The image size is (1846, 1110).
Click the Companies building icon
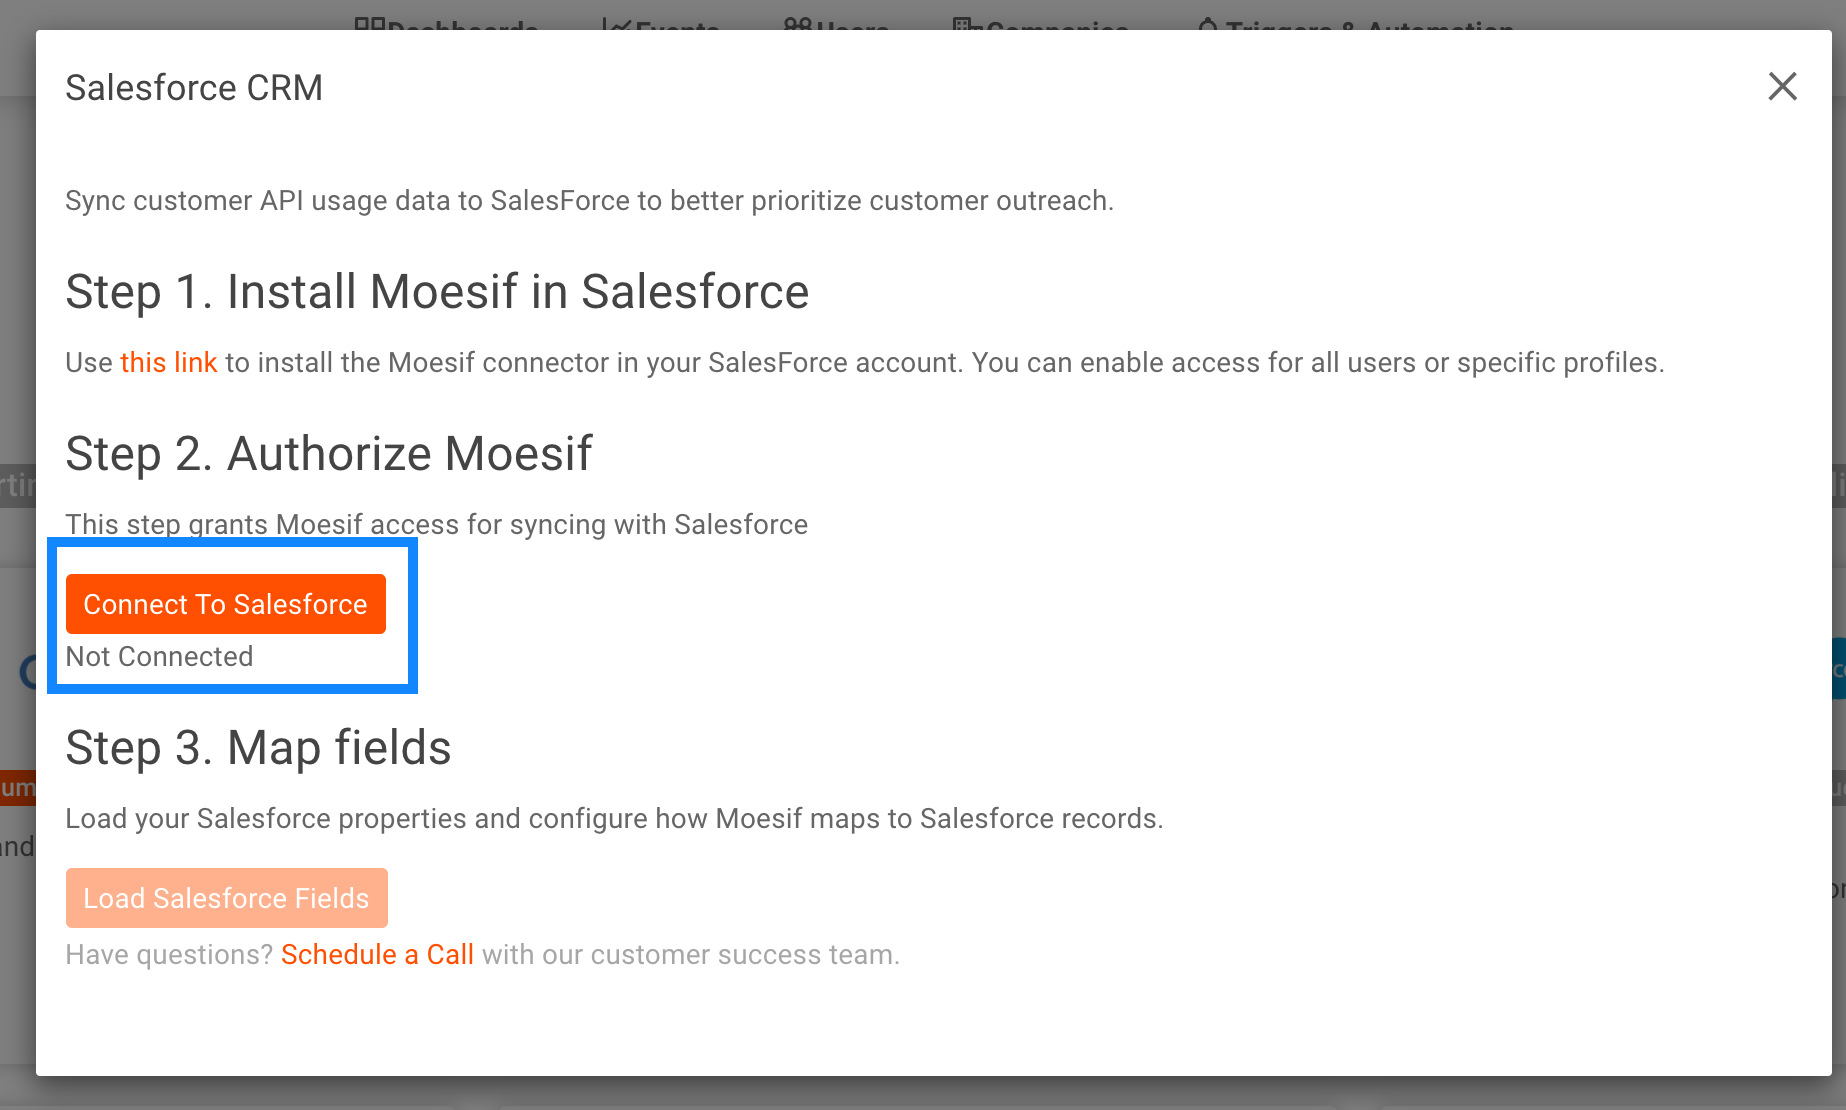pos(964,24)
